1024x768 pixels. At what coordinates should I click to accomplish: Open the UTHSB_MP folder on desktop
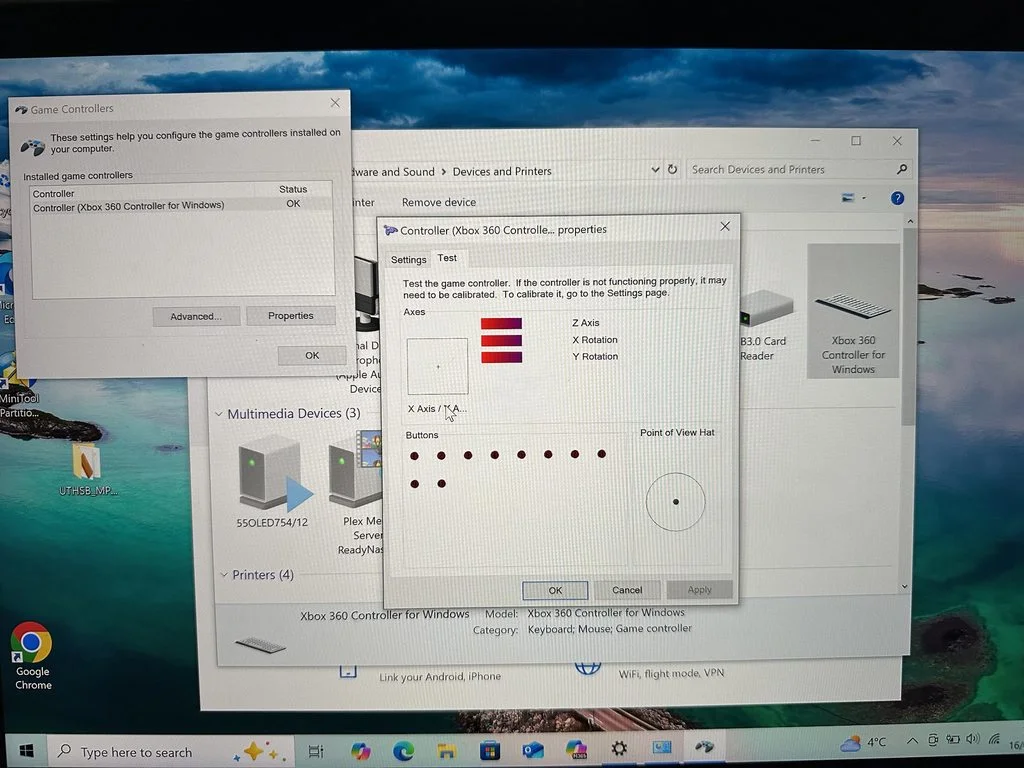coord(88,469)
